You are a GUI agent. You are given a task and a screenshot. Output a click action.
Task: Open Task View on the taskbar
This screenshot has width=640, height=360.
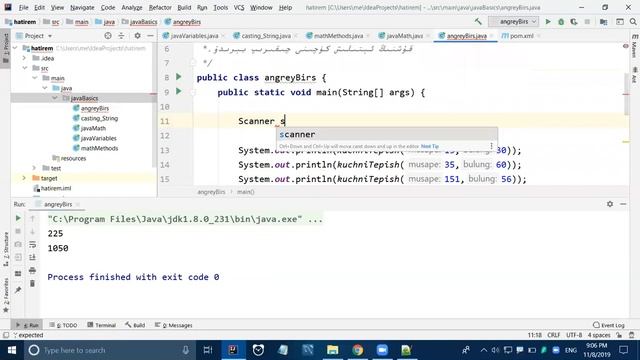coord(208,350)
